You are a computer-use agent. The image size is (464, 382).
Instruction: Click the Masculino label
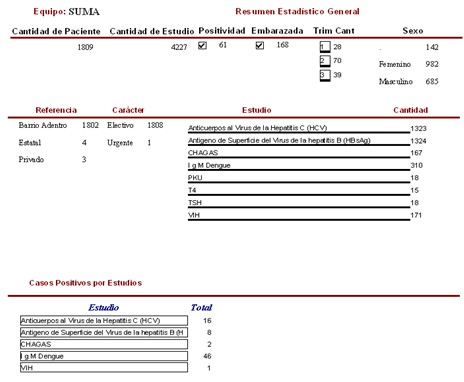pos(396,82)
